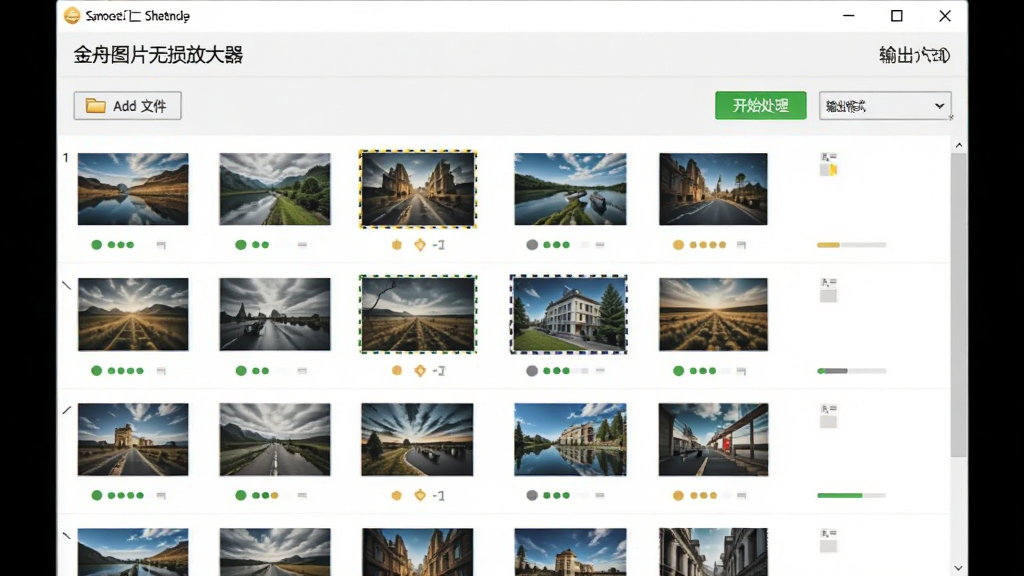Click the 金舟图片无损放大器 title text
This screenshot has height=576, width=1024.
(158, 55)
